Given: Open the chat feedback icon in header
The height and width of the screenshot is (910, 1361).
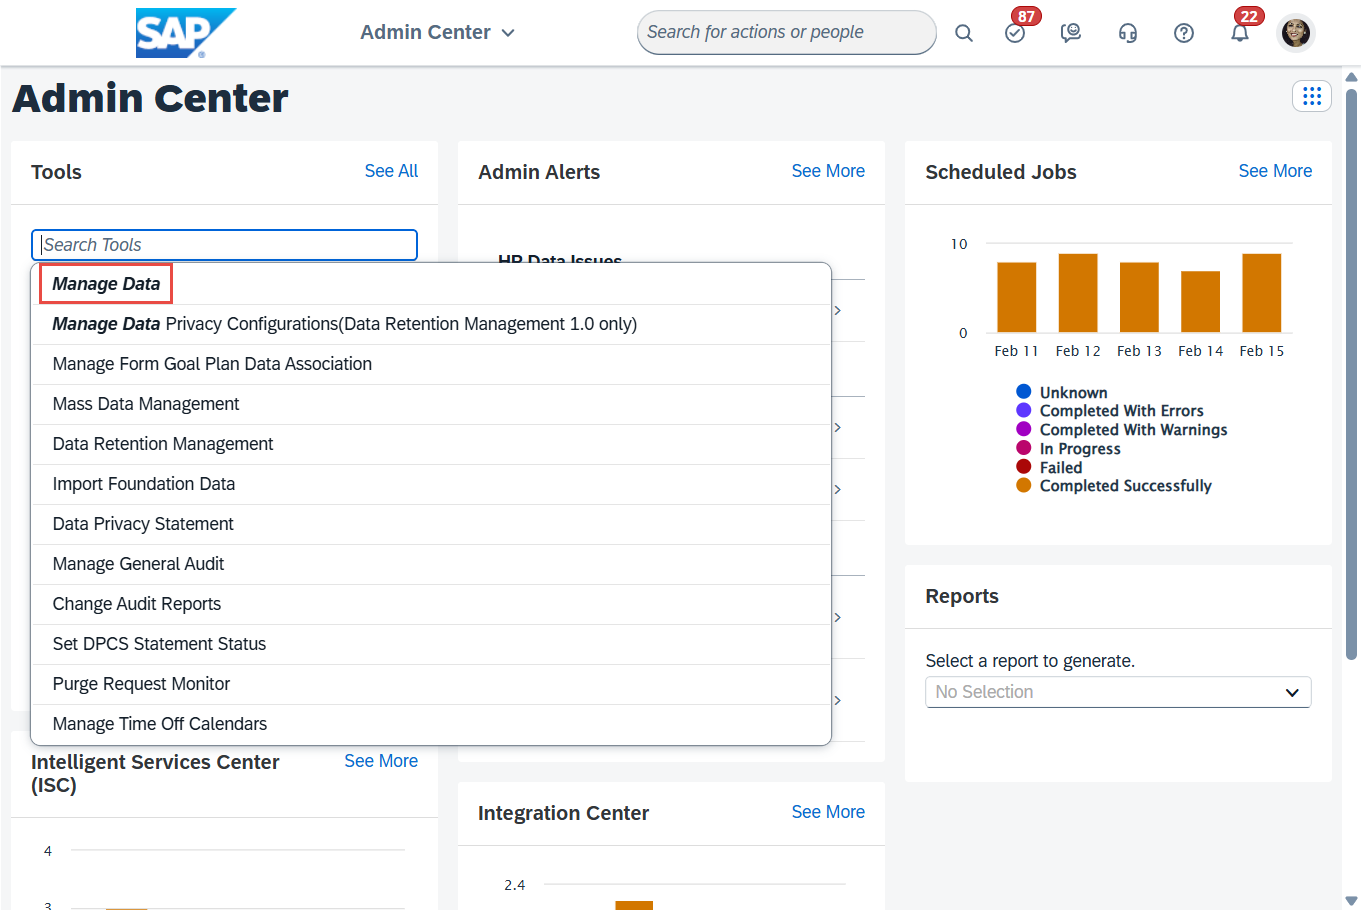Looking at the screenshot, I should (x=1071, y=33).
